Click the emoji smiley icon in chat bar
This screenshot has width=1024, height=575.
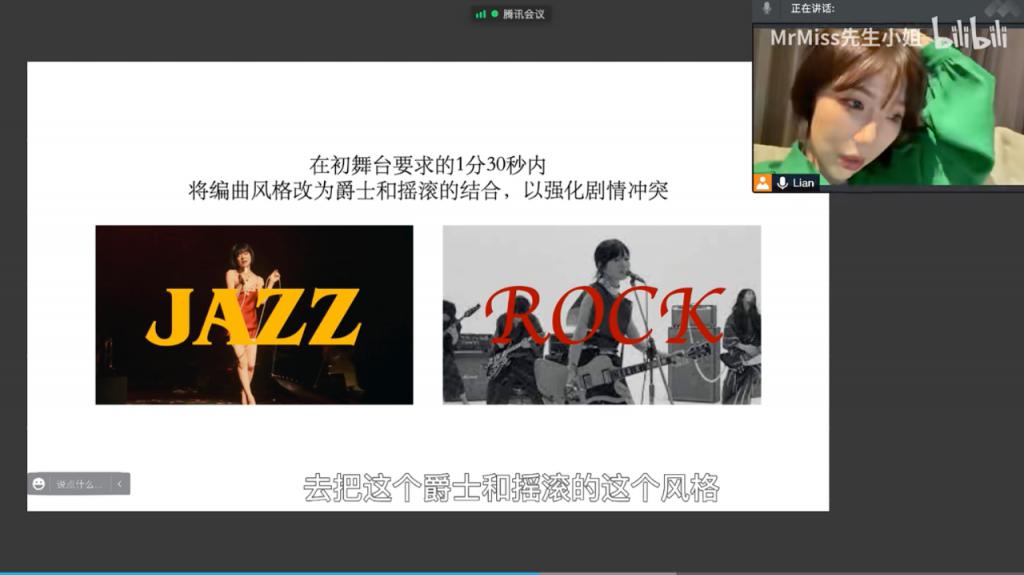click(x=39, y=484)
